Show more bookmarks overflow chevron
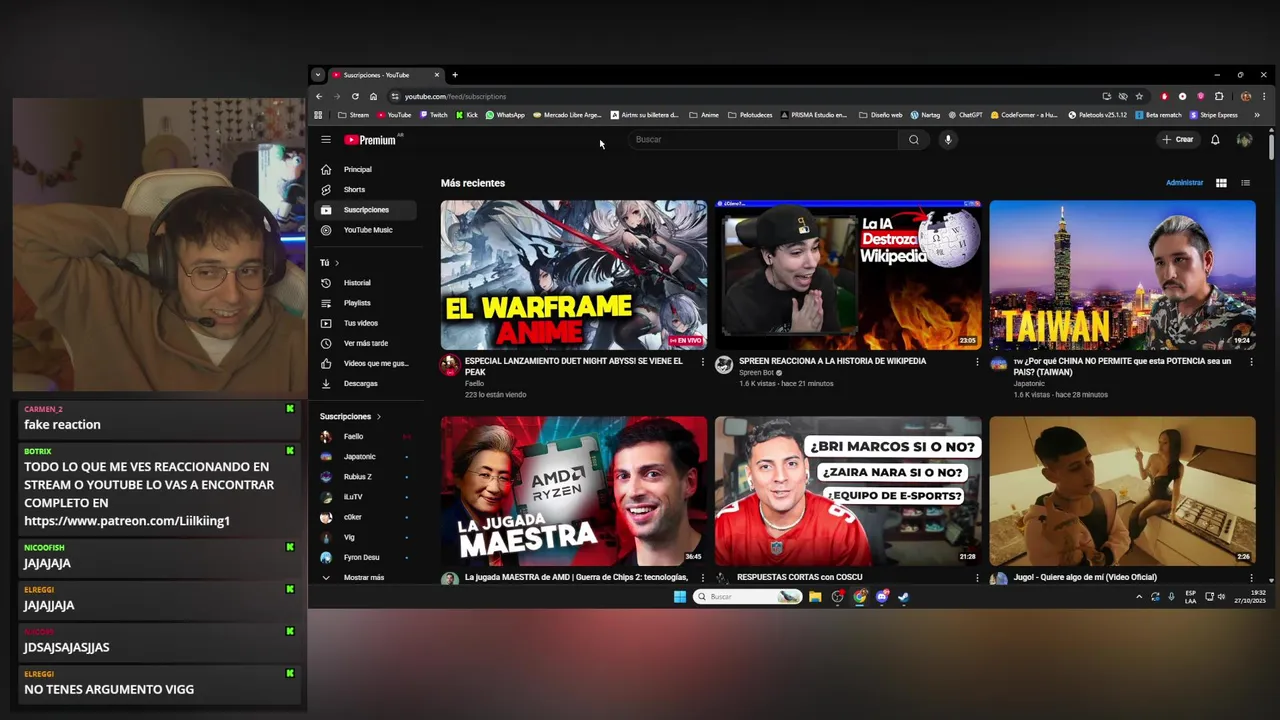 click(1258, 115)
